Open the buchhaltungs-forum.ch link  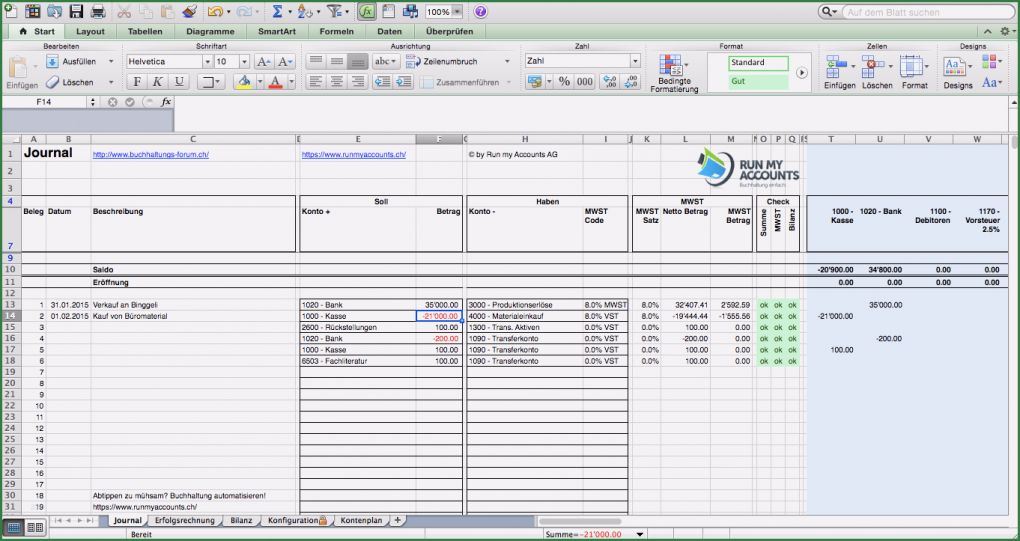click(x=151, y=155)
